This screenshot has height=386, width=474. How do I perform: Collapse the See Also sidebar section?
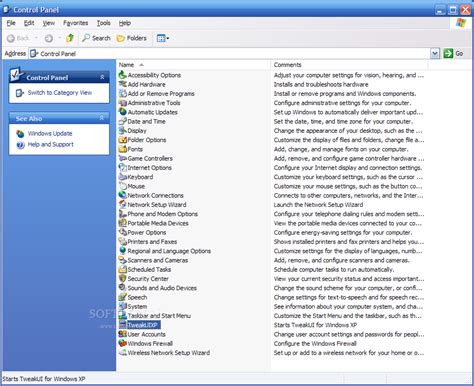click(102, 118)
